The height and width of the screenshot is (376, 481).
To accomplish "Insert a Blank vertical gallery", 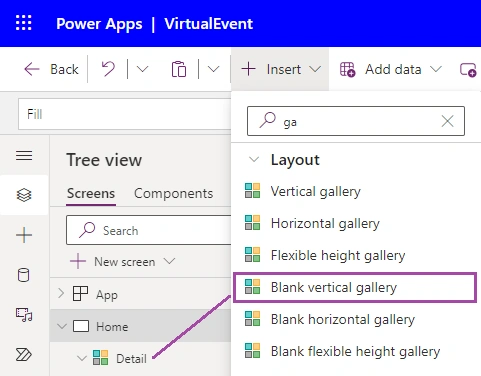I will (355, 287).
